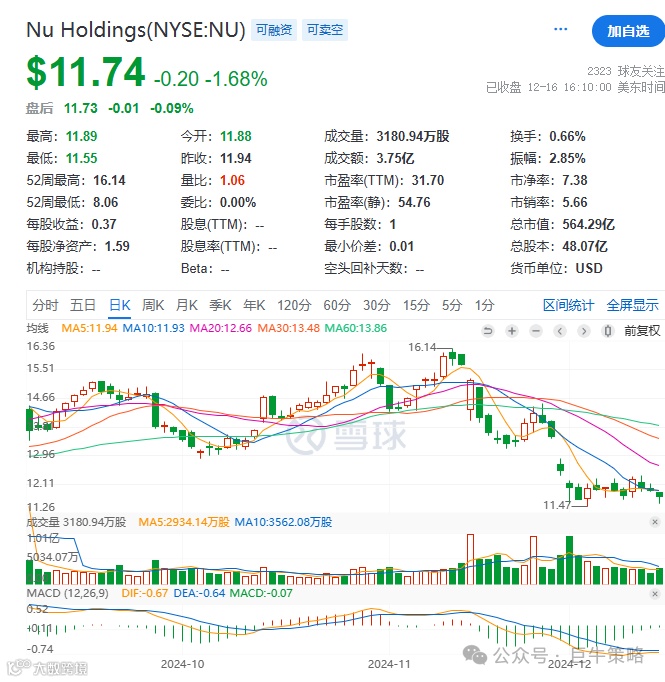Click the $11.74 current price
Viewport: 665px width, 682px height.
[86, 72]
